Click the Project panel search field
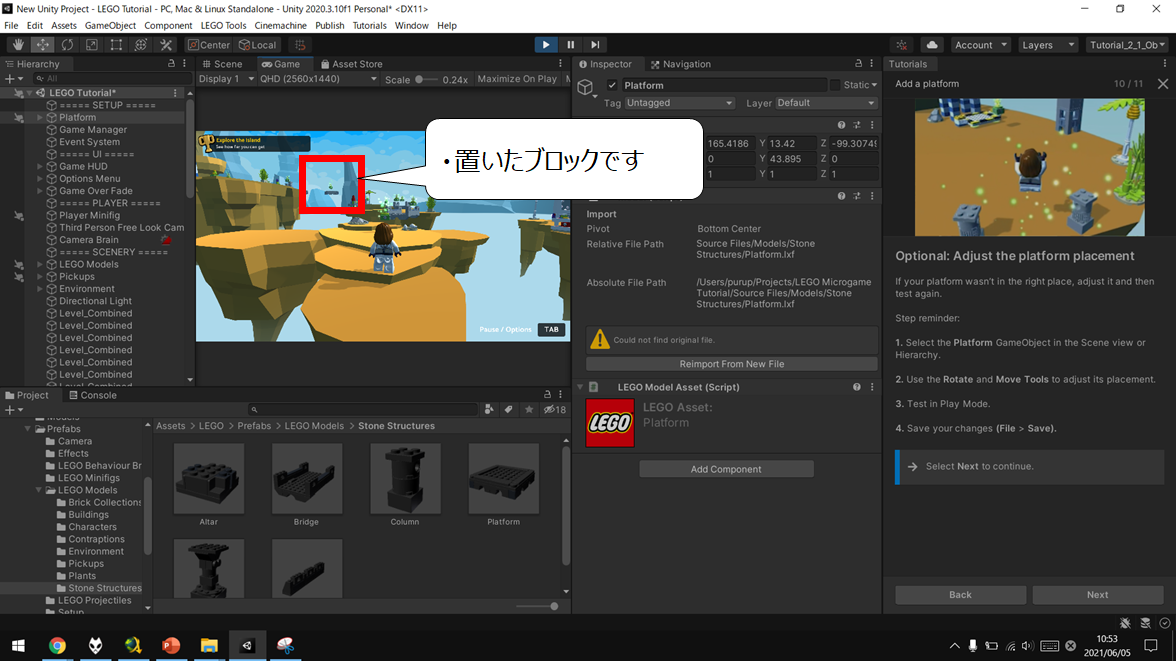Viewport: 1176px width, 661px height. click(x=363, y=410)
